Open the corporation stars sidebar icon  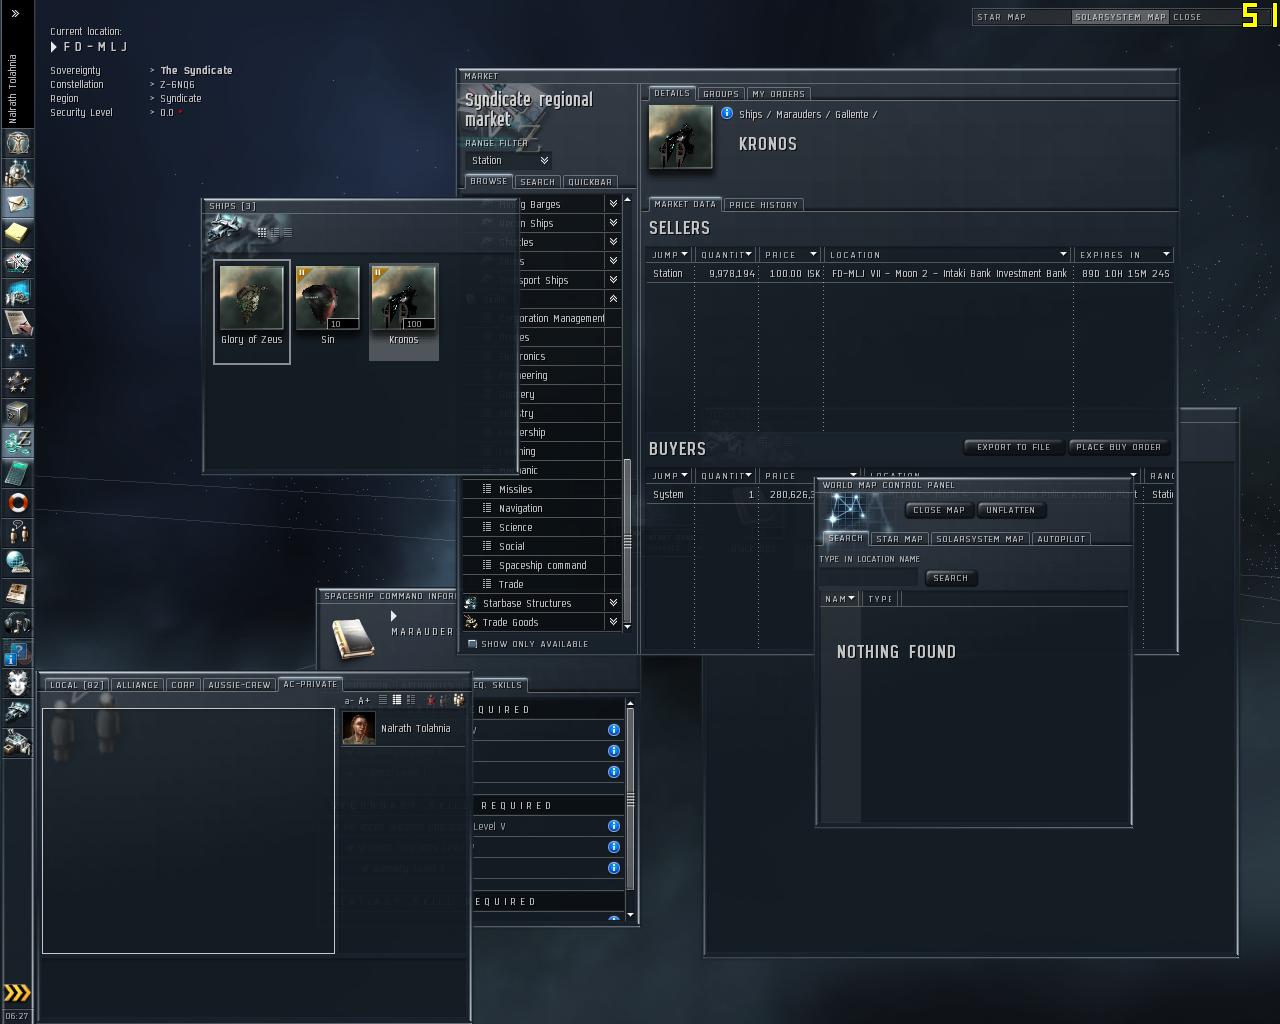click(x=18, y=383)
